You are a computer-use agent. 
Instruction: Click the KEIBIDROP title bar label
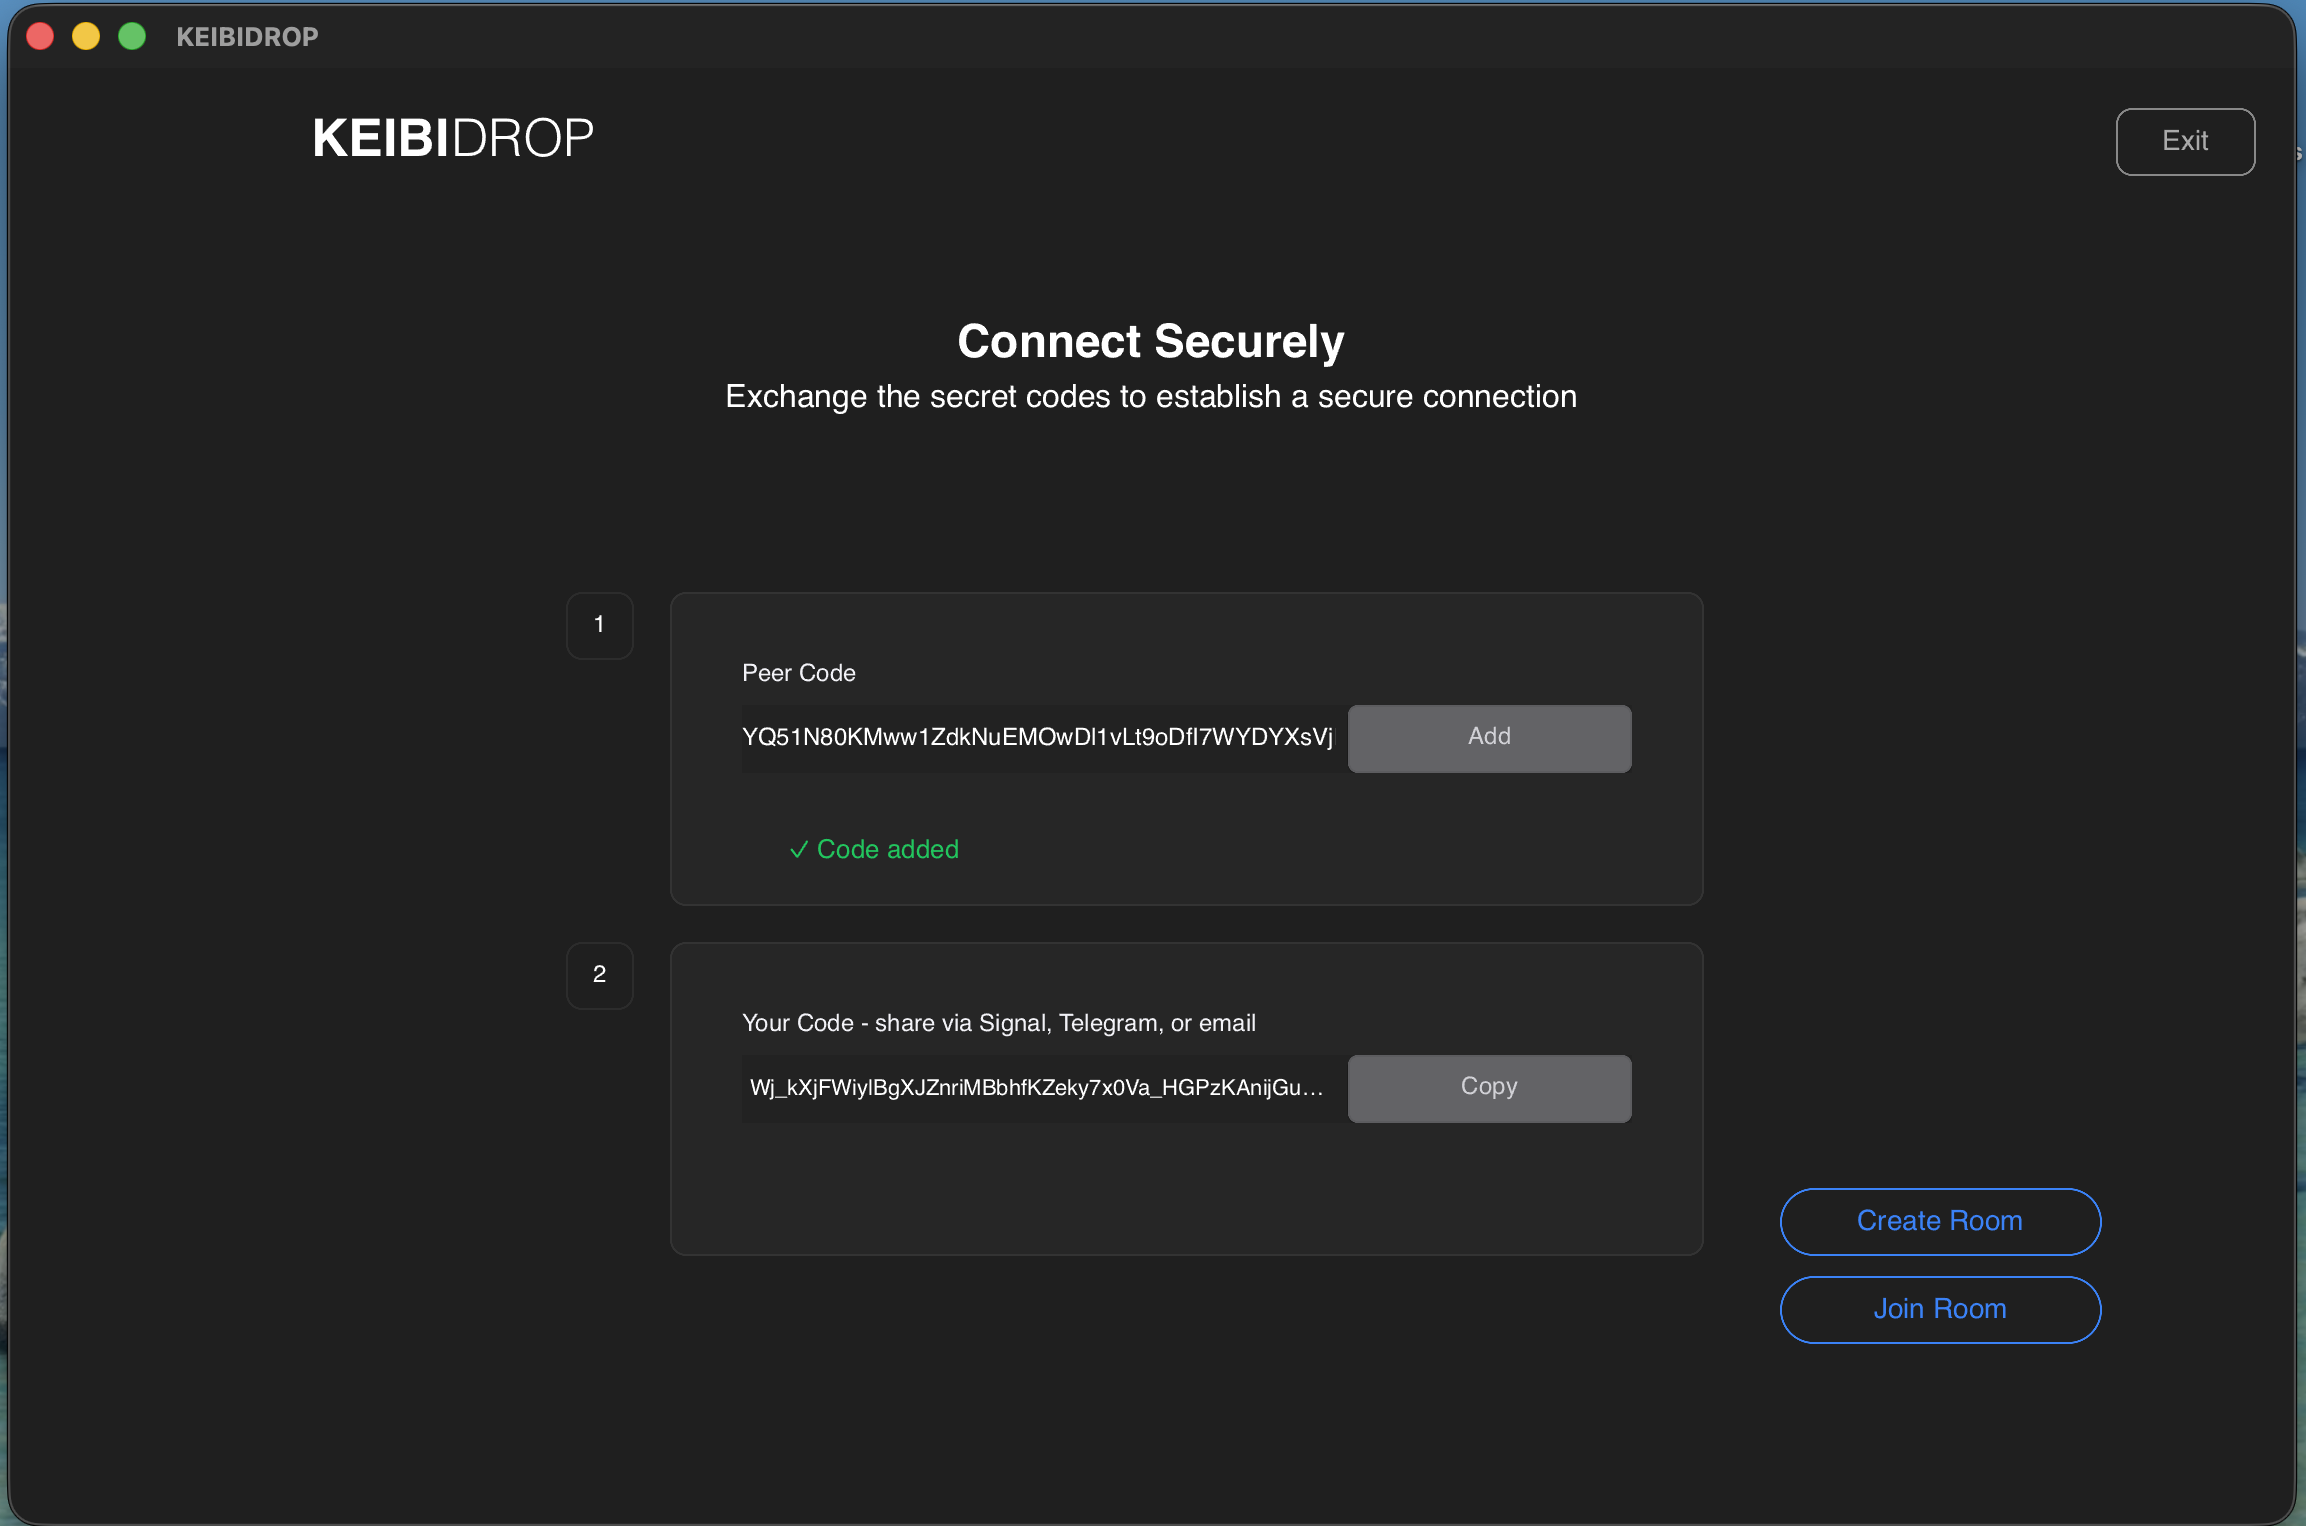(246, 36)
